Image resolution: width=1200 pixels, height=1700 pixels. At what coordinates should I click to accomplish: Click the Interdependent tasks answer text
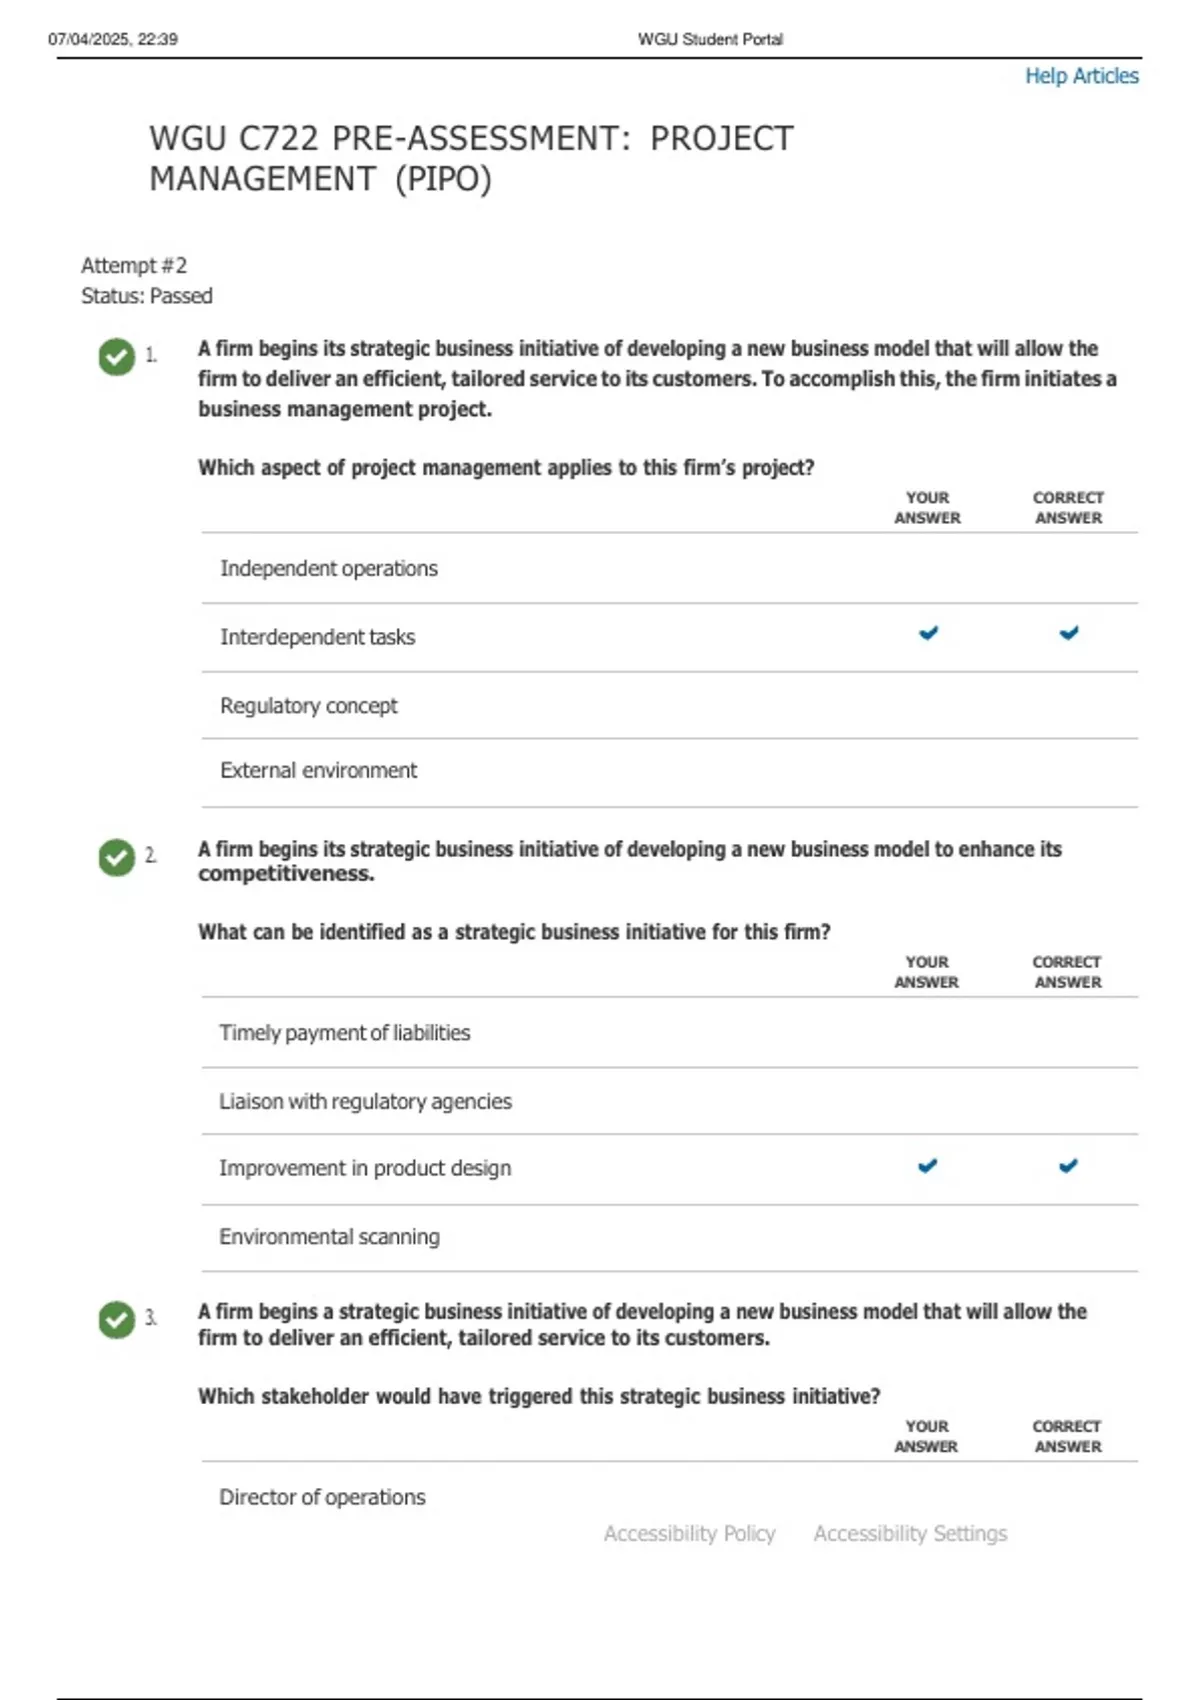[x=317, y=637]
